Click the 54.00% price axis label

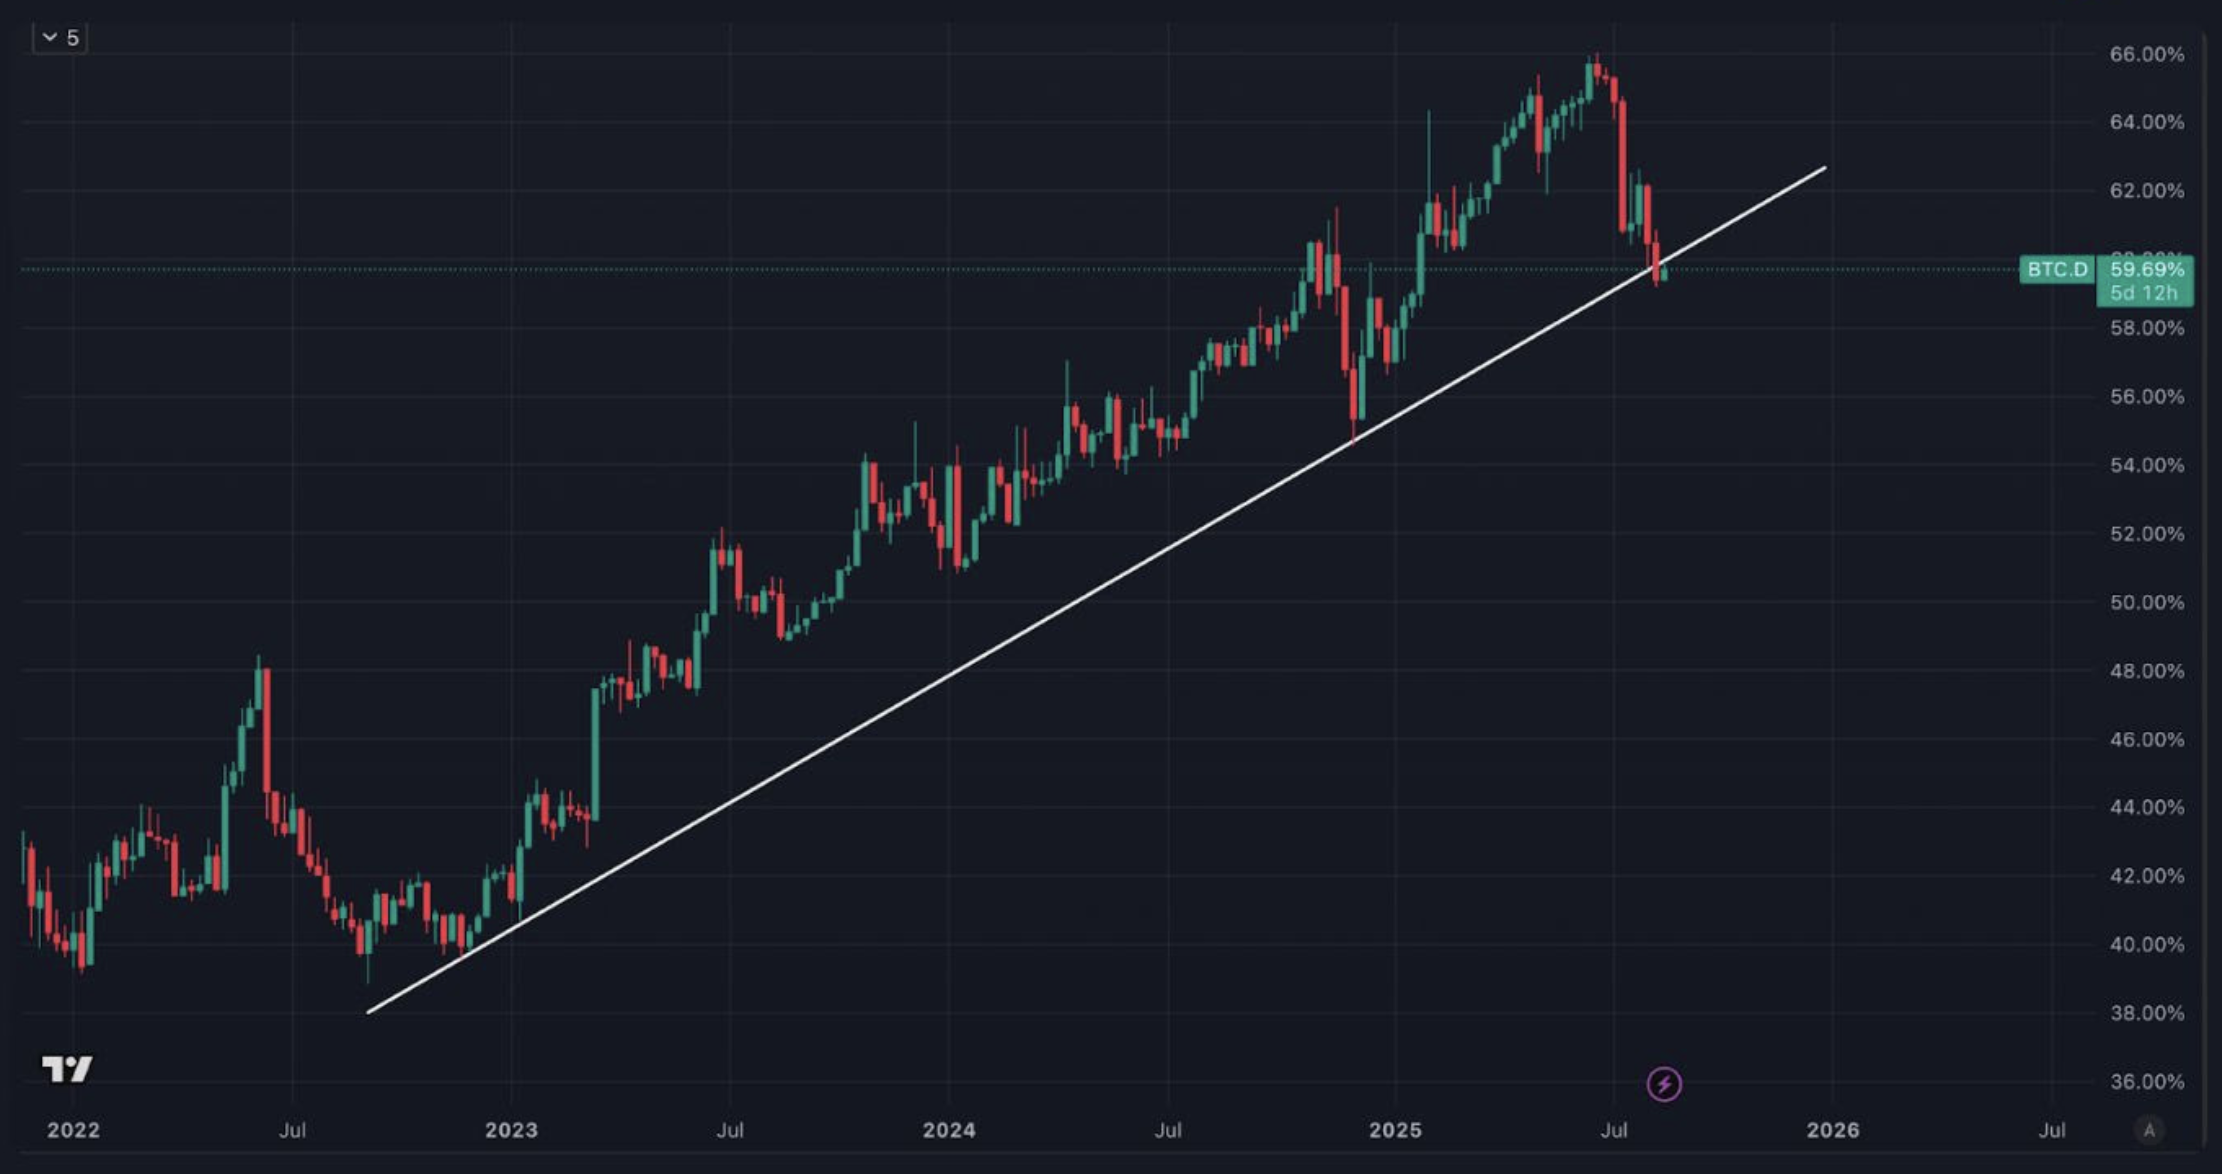point(2147,465)
